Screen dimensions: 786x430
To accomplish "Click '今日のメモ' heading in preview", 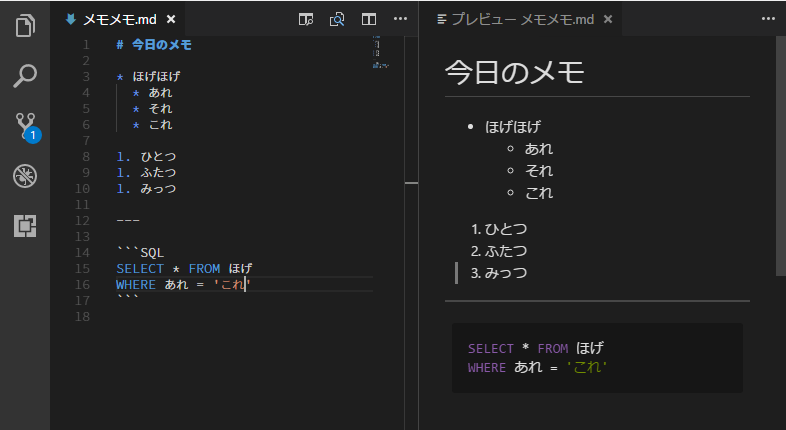I will pos(514,72).
